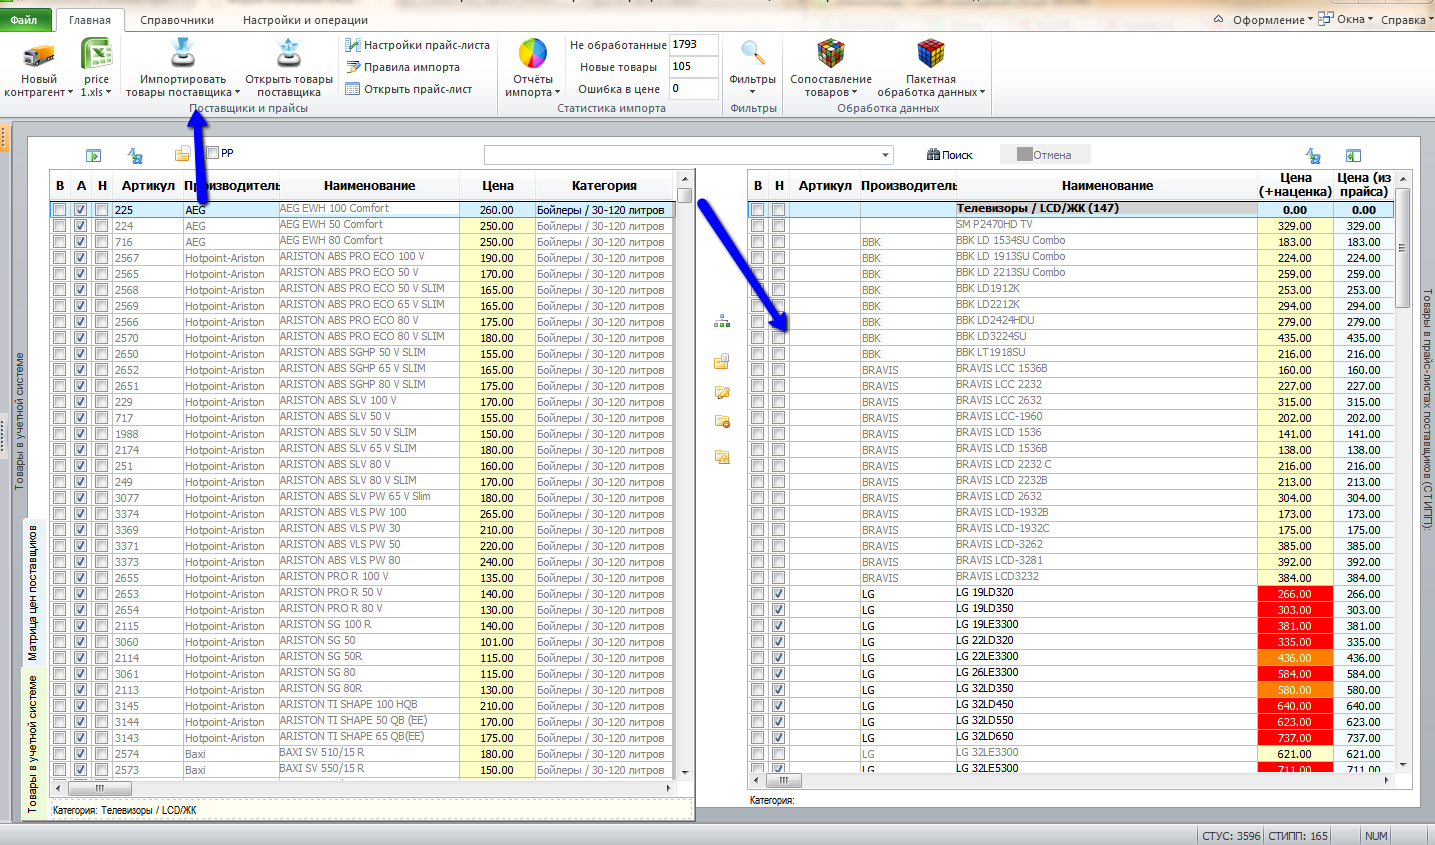The image size is (1435, 845).
Task: Click the green hierarchy tree icon between tables
Action: coord(721,322)
